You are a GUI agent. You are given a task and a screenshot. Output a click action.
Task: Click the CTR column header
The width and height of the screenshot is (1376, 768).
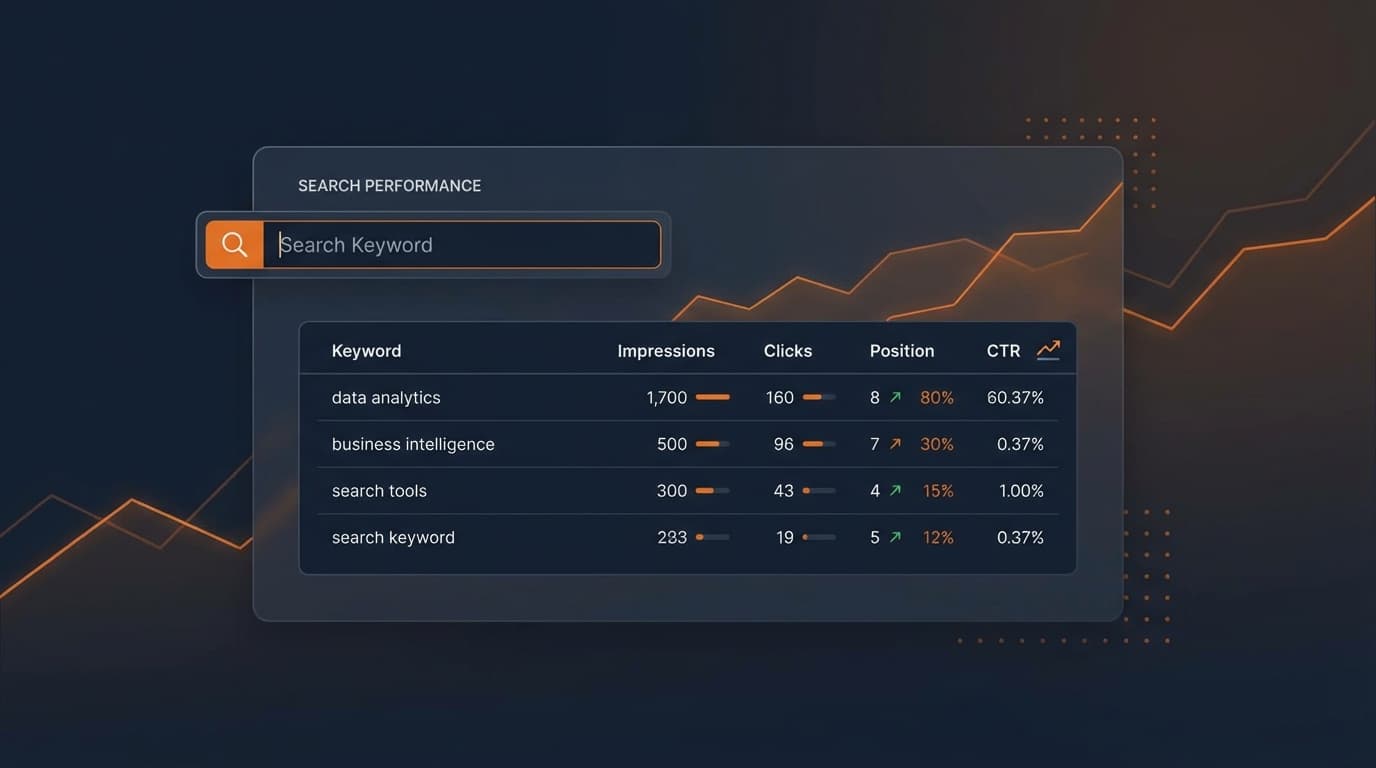click(1004, 350)
